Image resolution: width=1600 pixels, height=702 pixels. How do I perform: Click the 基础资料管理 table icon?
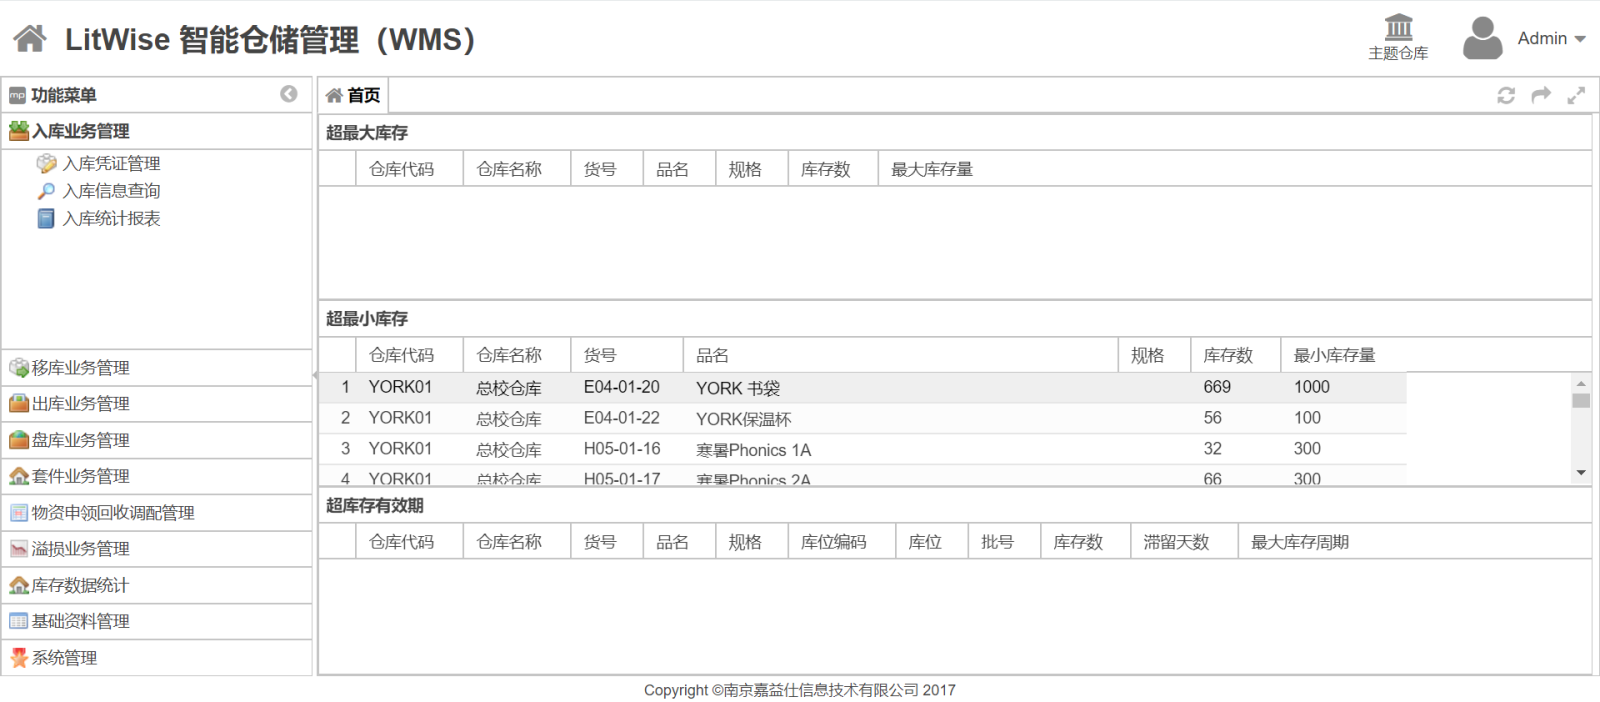tap(19, 621)
